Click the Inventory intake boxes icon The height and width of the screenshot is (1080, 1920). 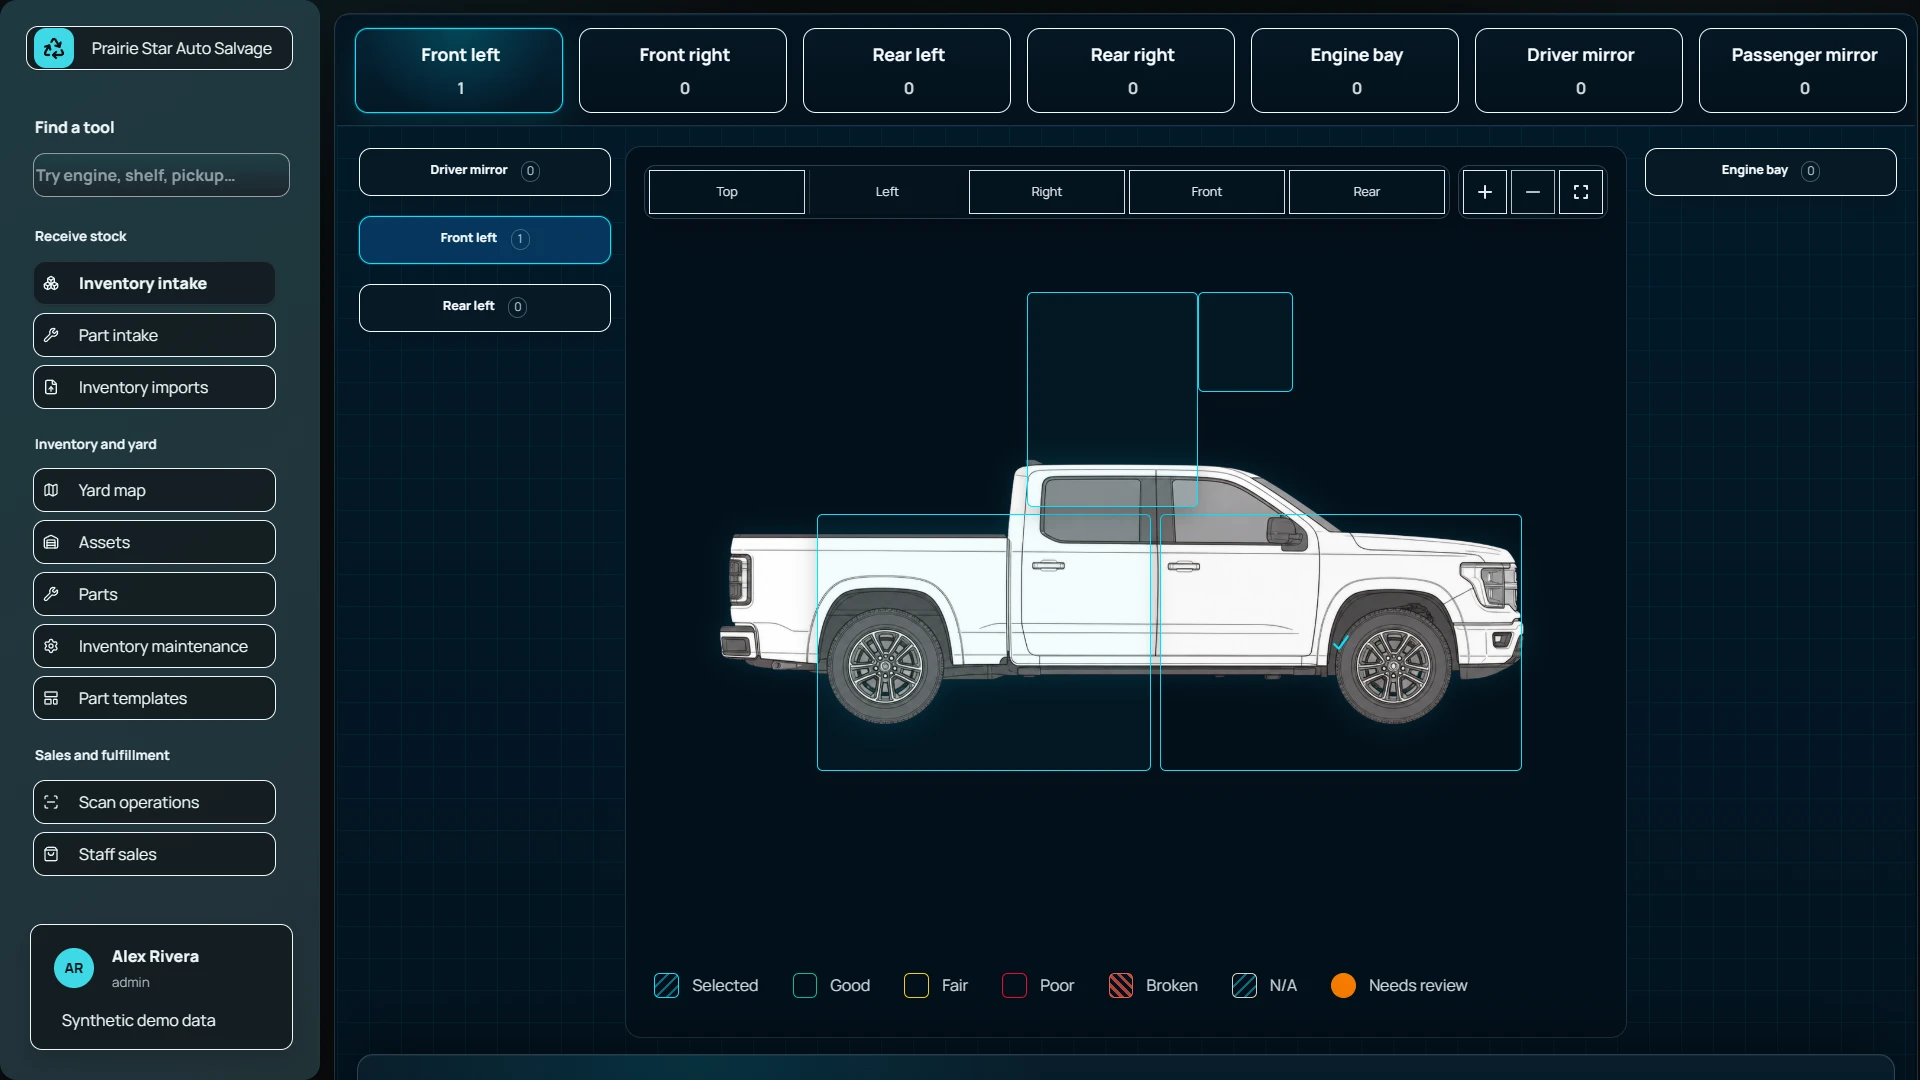(51, 284)
